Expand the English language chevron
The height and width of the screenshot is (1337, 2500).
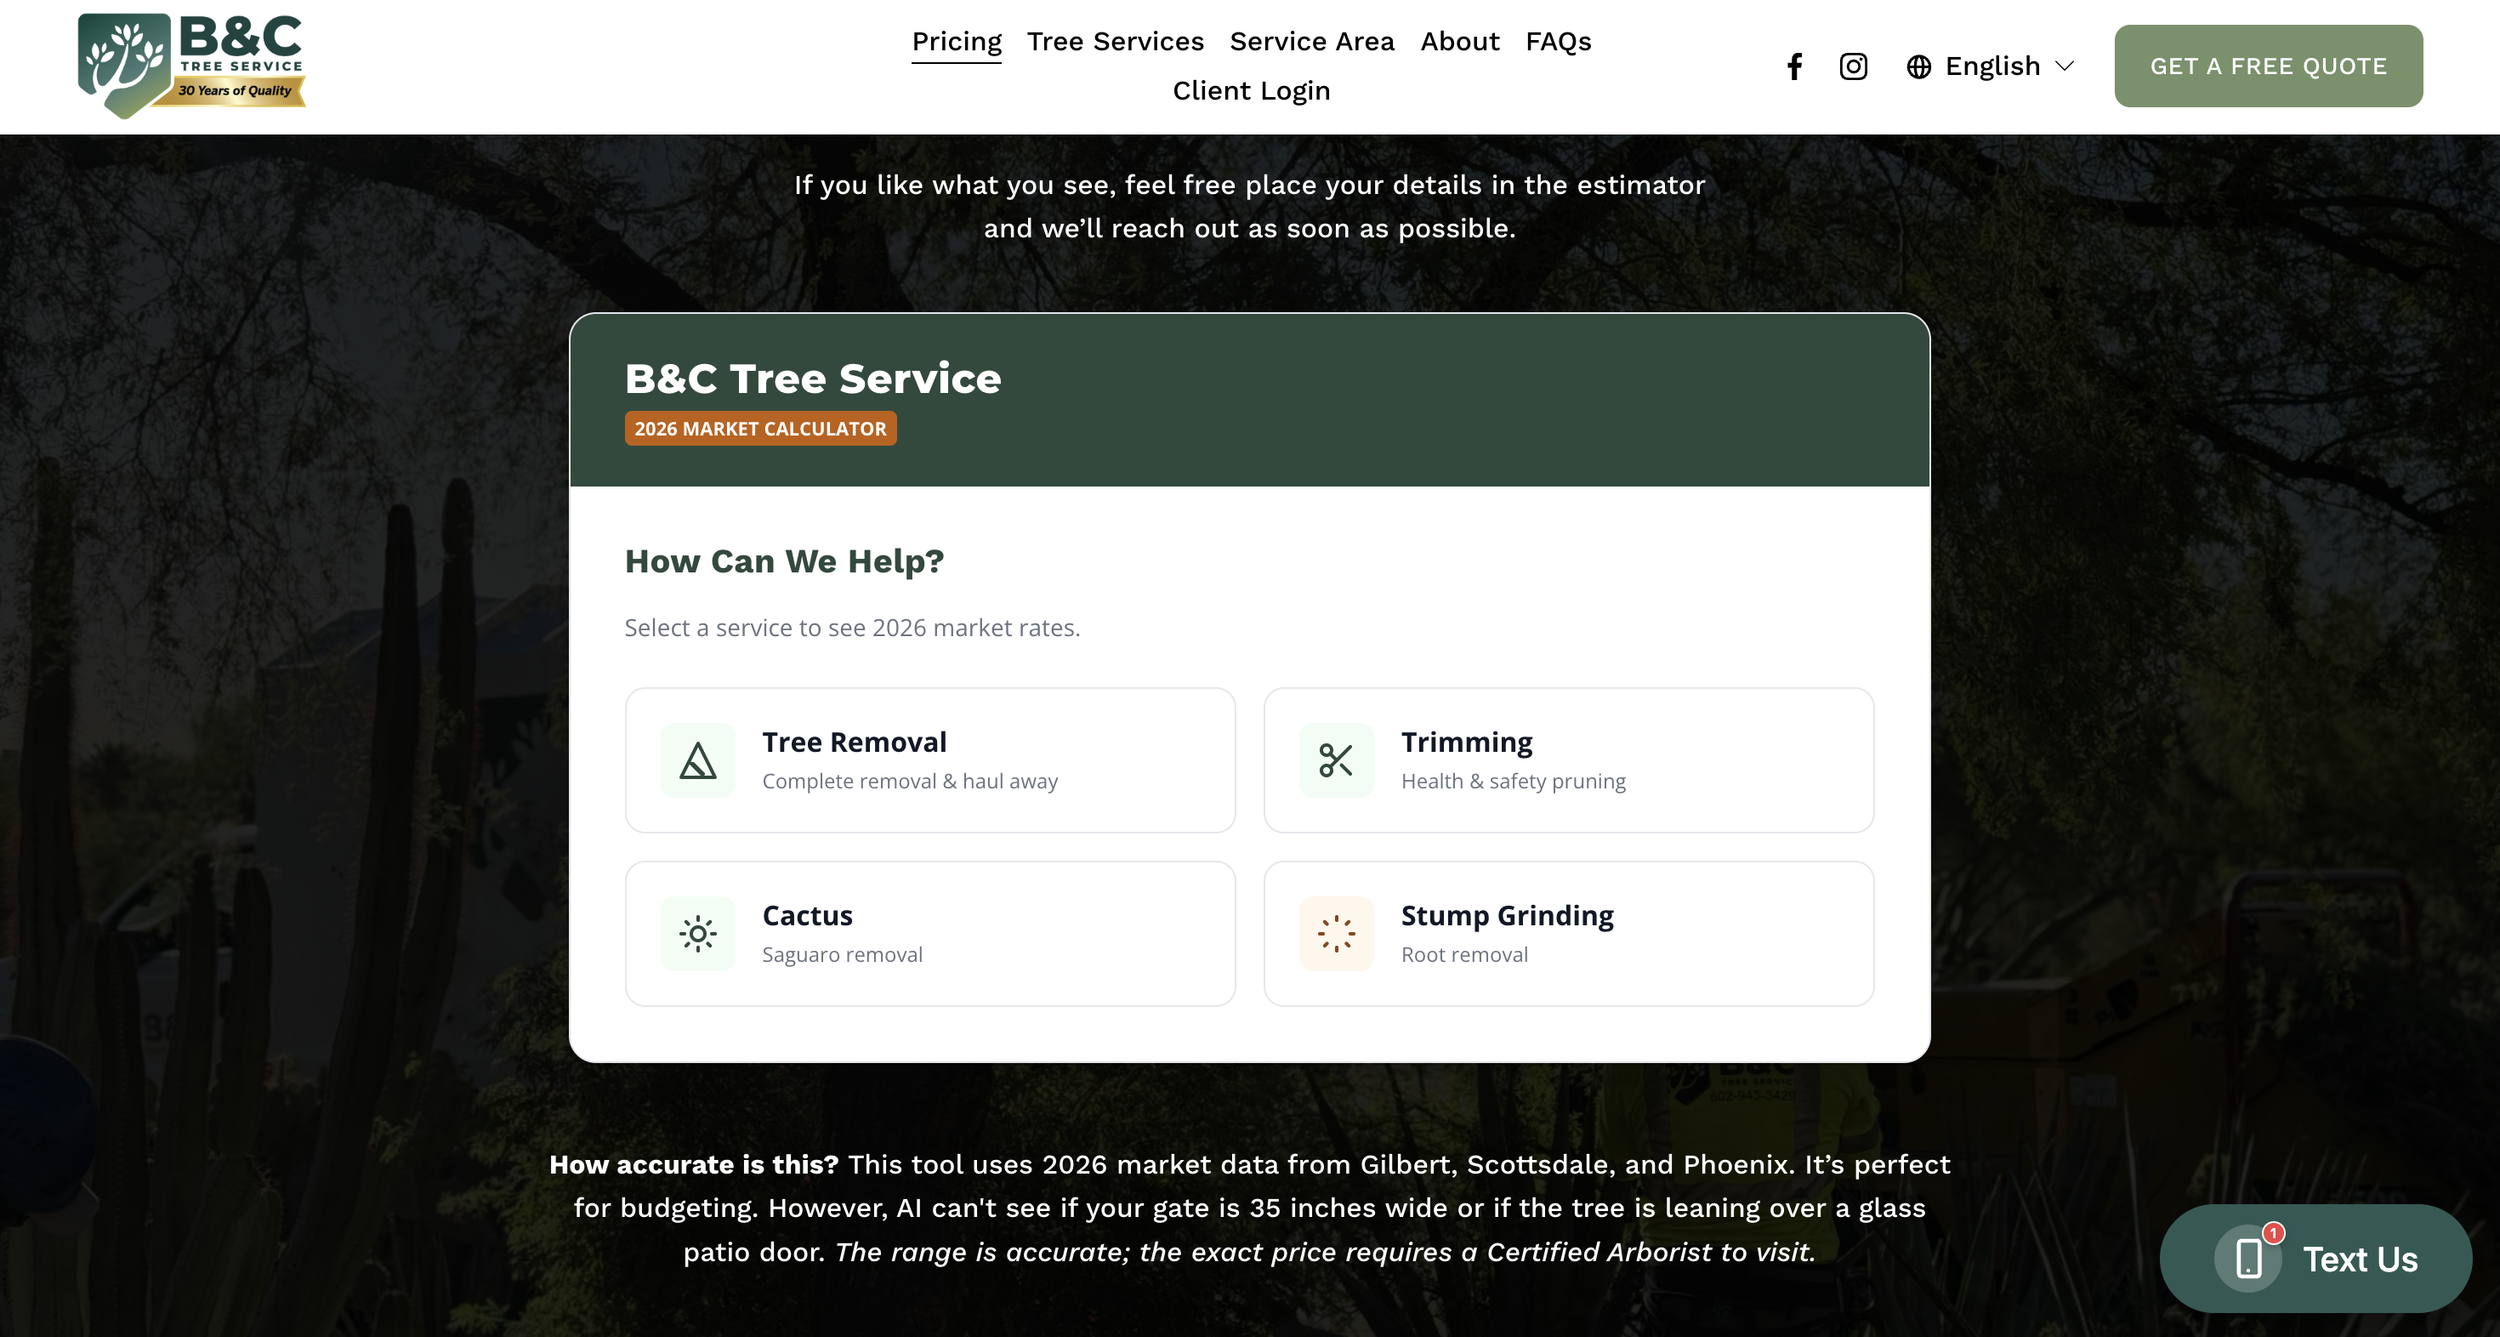[2064, 66]
